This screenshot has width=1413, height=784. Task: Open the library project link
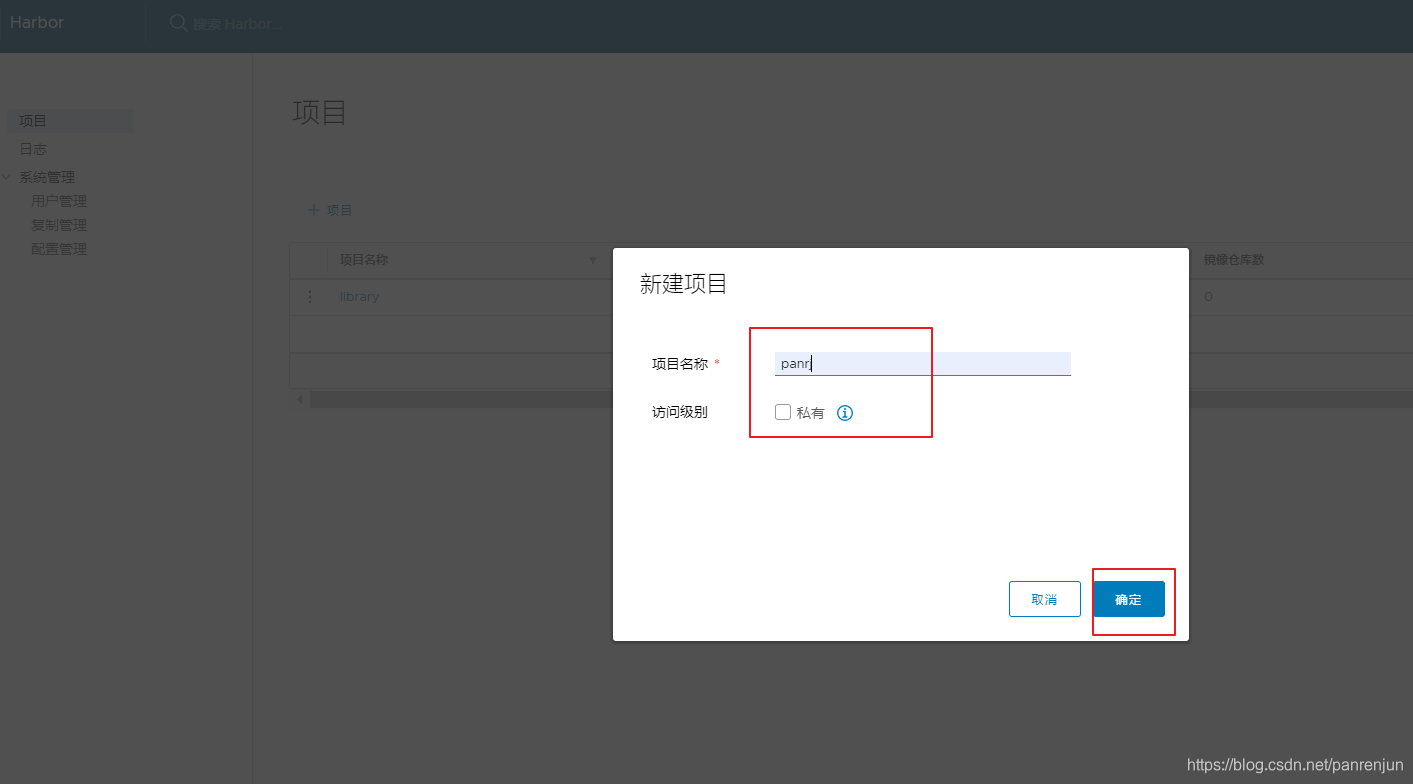pyautogui.click(x=359, y=297)
